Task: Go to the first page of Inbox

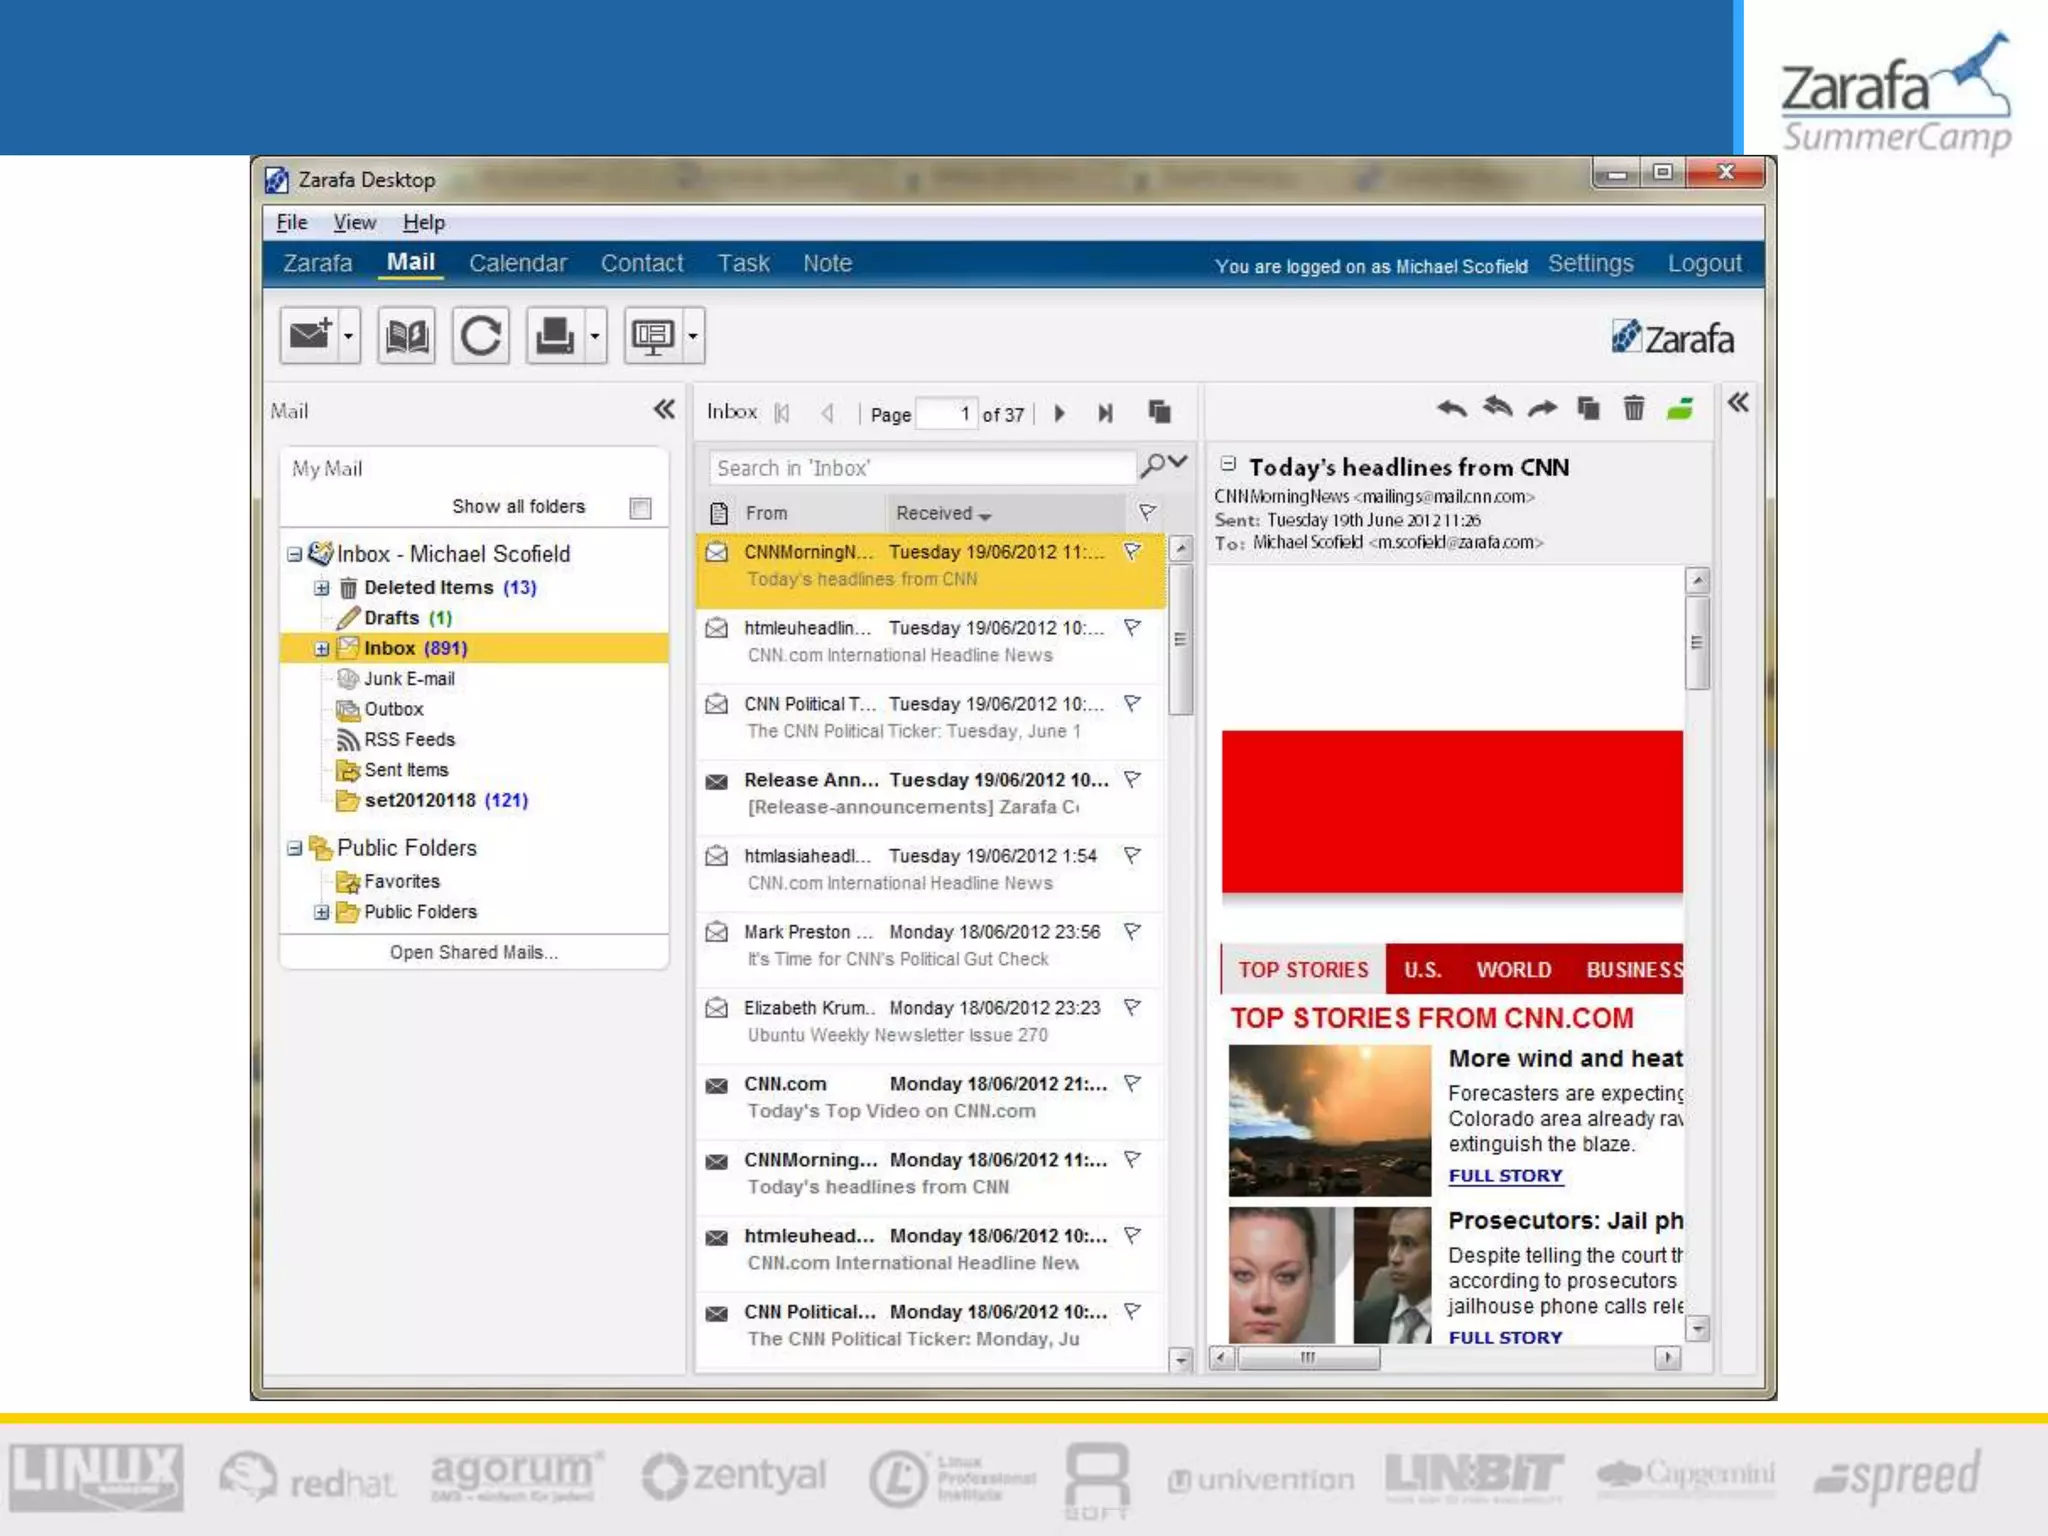Action: (782, 413)
